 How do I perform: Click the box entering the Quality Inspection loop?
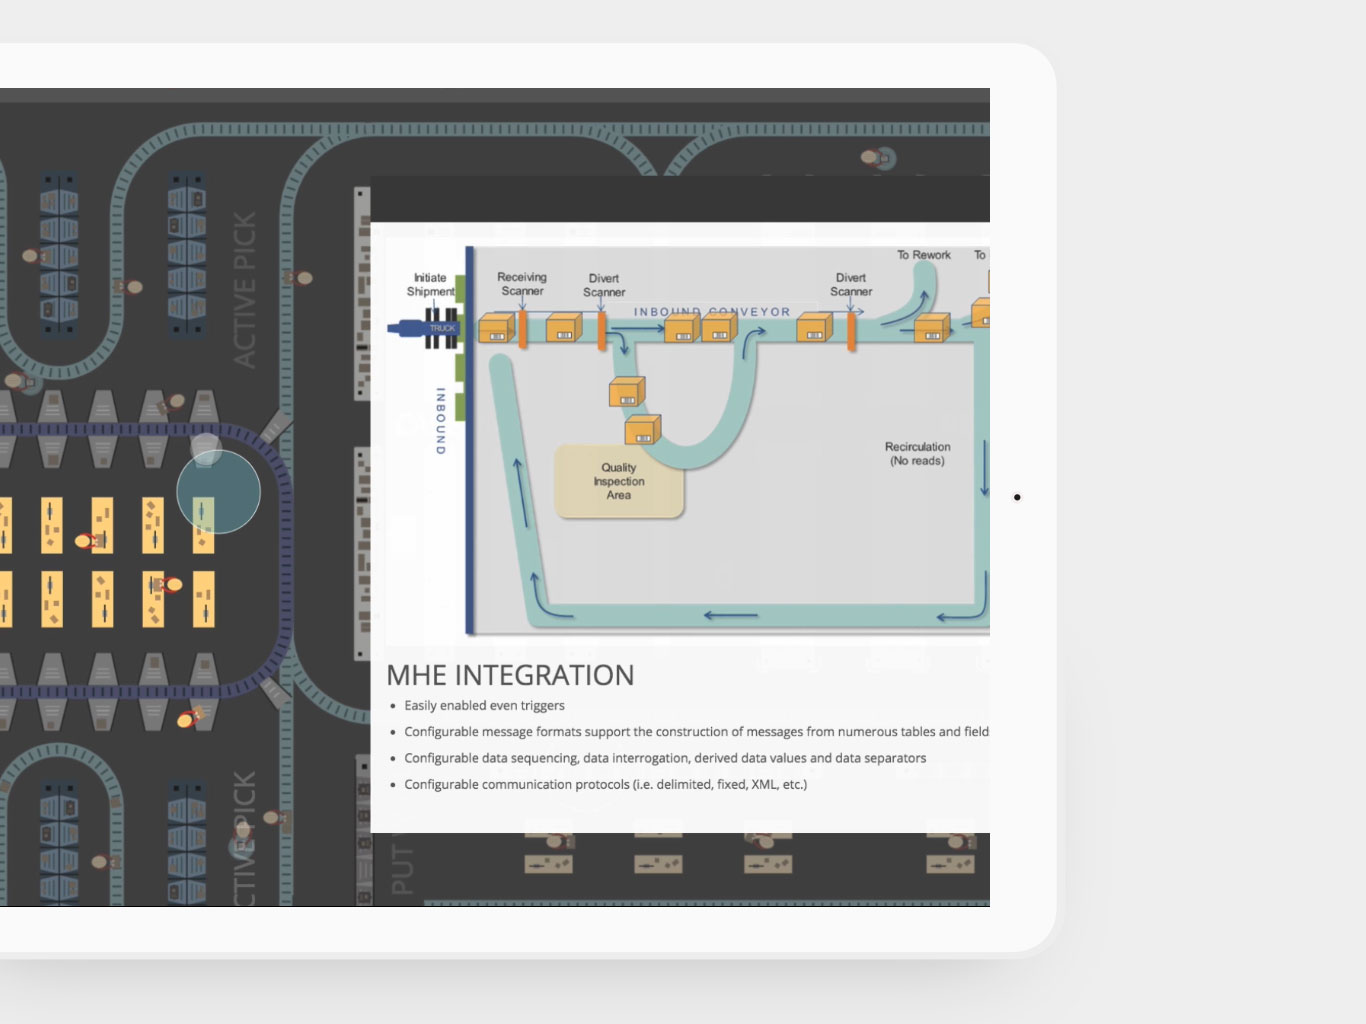point(627,392)
